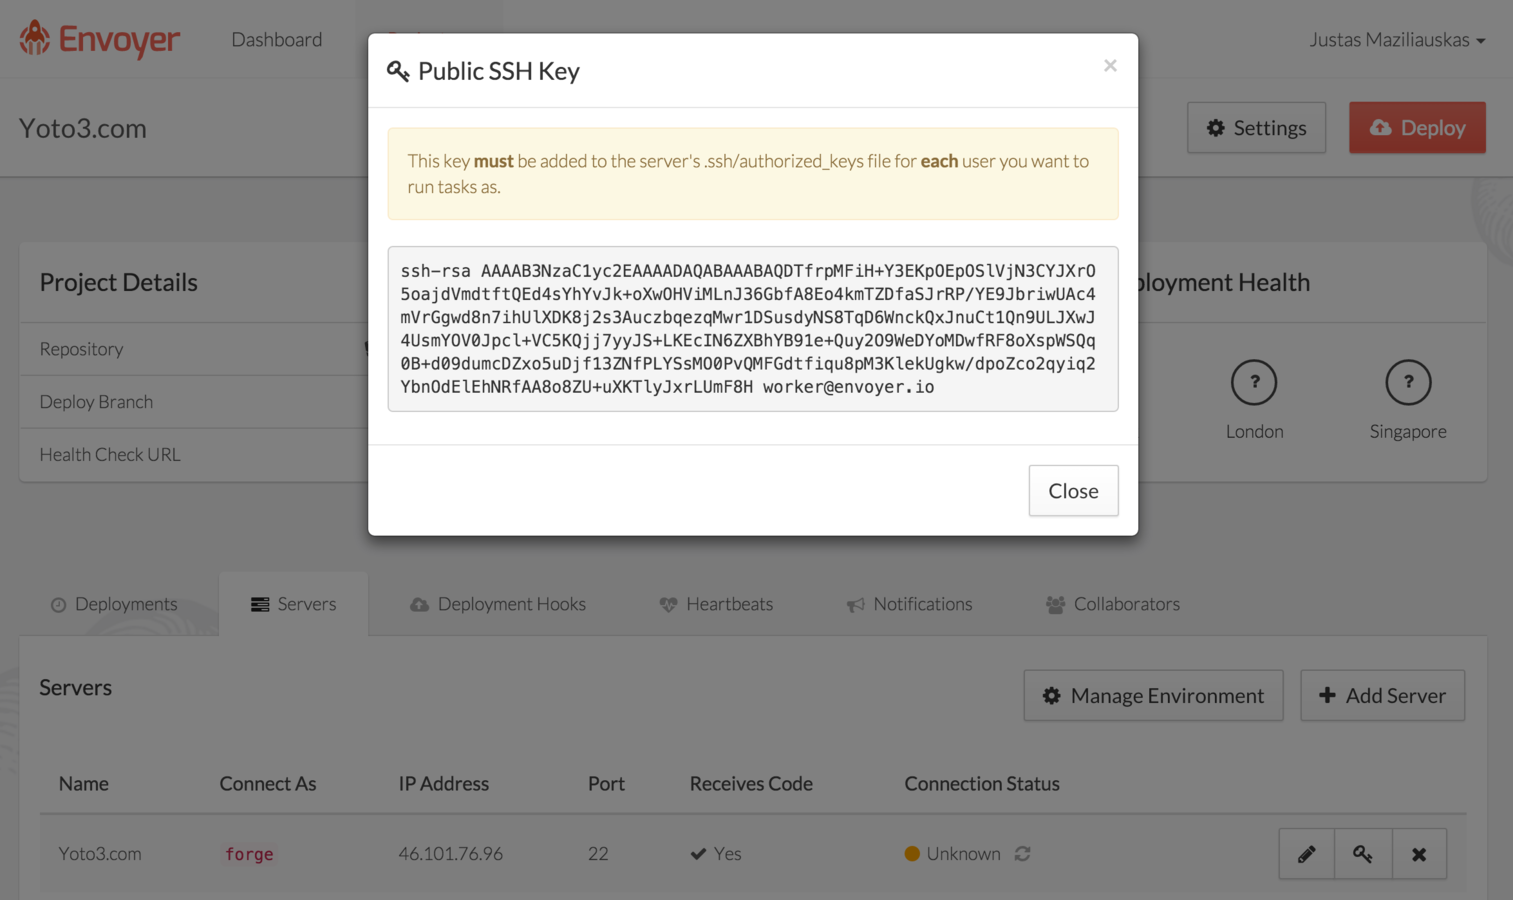Click the Deploy Branch row label
This screenshot has height=900, width=1513.
96,402
